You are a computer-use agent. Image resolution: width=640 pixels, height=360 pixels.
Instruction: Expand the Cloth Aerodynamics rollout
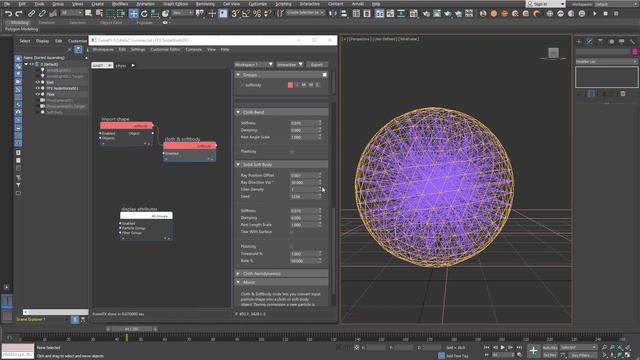point(238,273)
